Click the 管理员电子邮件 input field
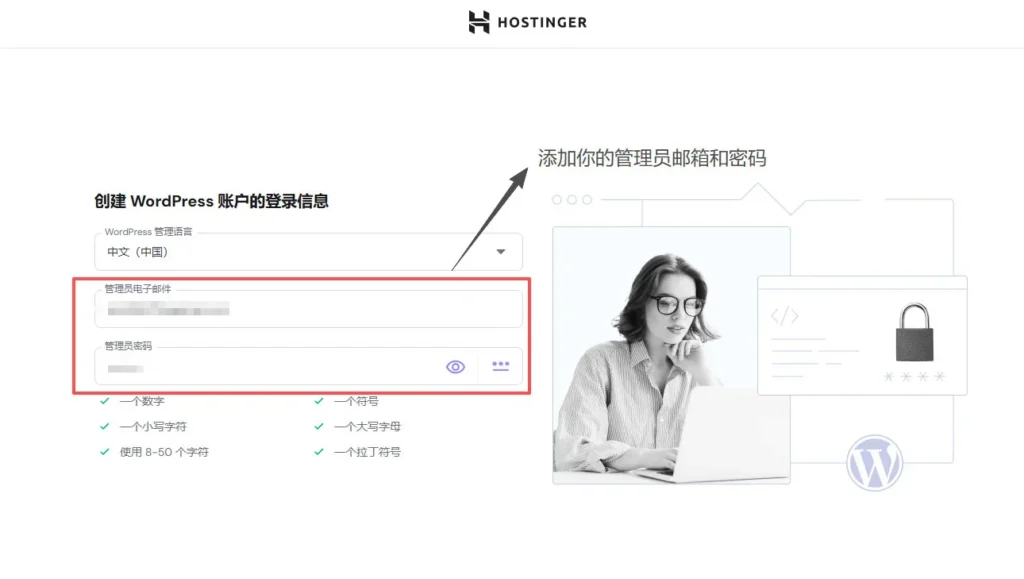Image resolution: width=1024 pixels, height=579 pixels. point(300,310)
